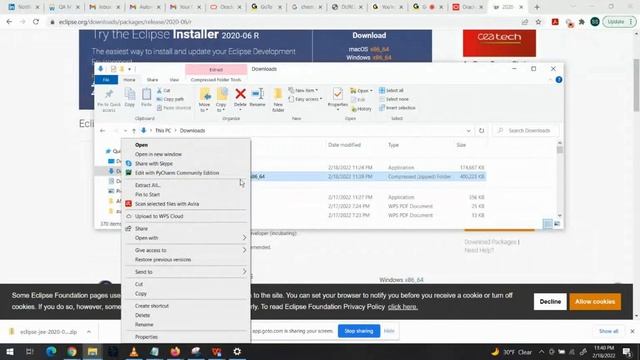
Task: Open the Settings gear in taskbar
Action: coord(237,351)
